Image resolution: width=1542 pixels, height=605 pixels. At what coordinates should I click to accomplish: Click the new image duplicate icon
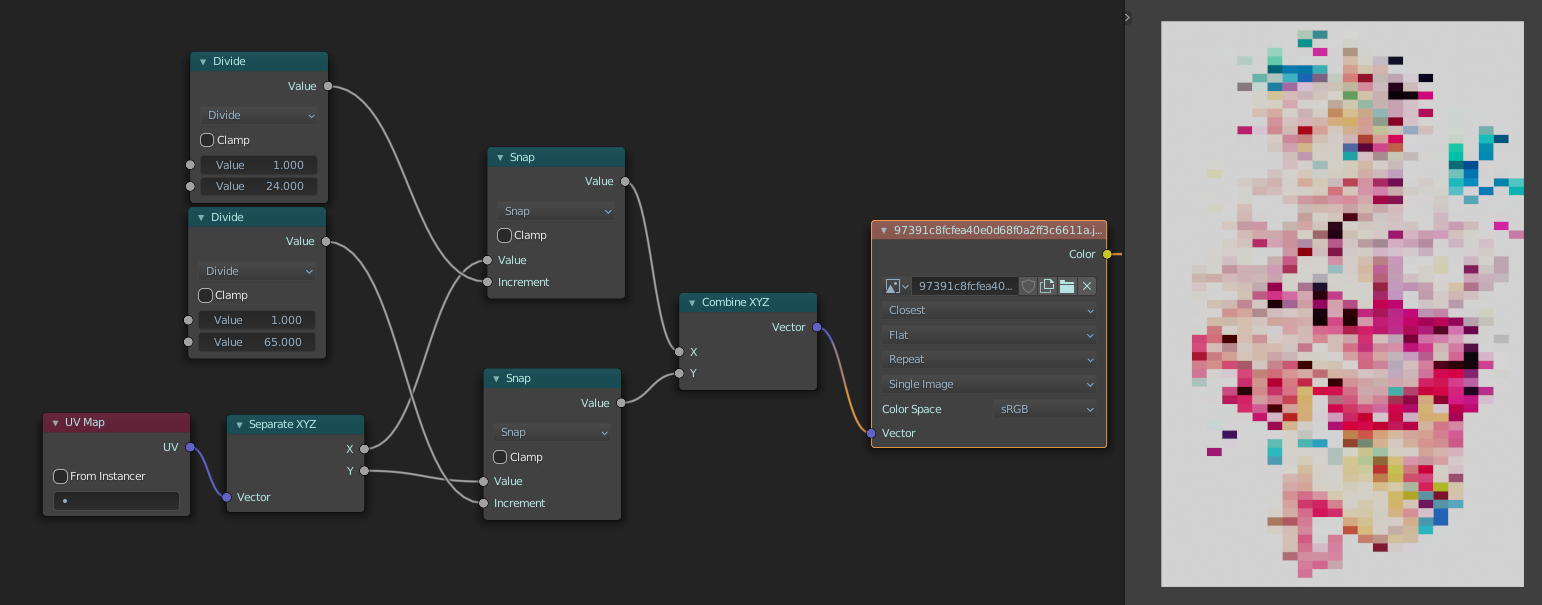coord(1047,286)
